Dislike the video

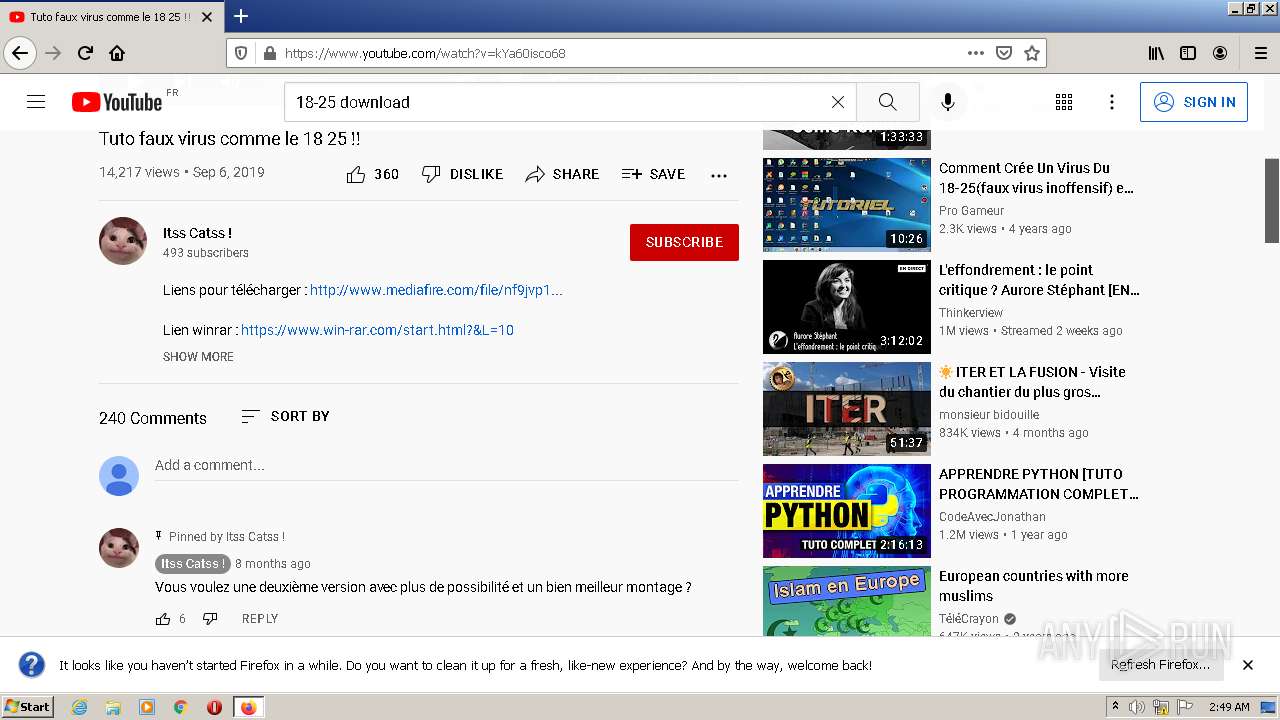point(462,174)
